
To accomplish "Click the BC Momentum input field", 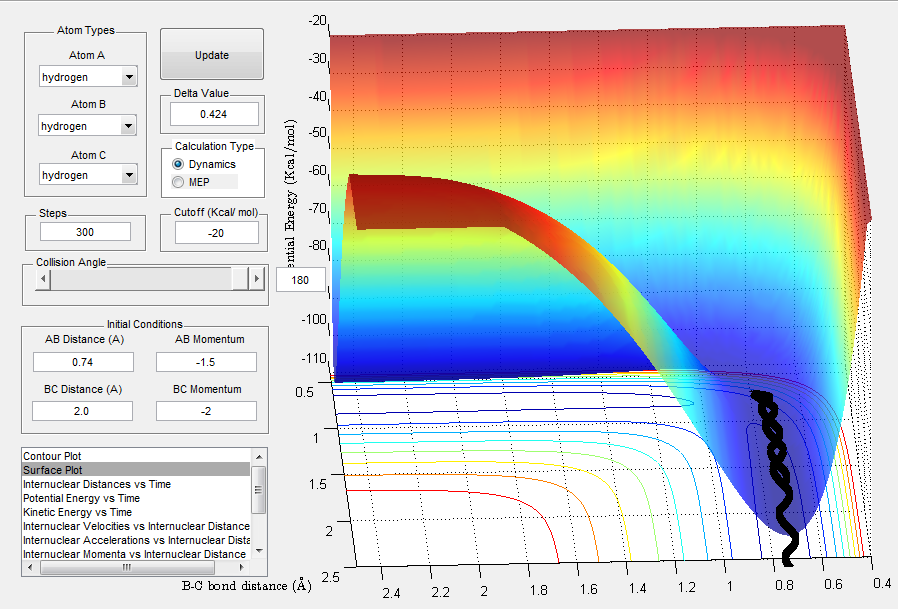I will (x=206, y=411).
